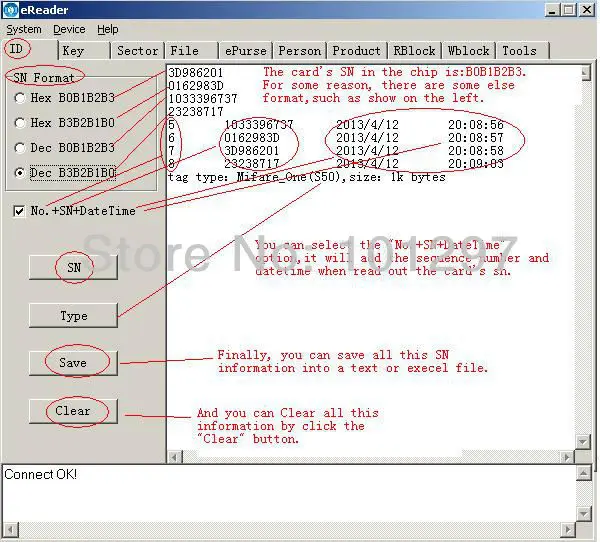Maximize the eReader window
This screenshot has height=542, width=600.
(x=568, y=10)
